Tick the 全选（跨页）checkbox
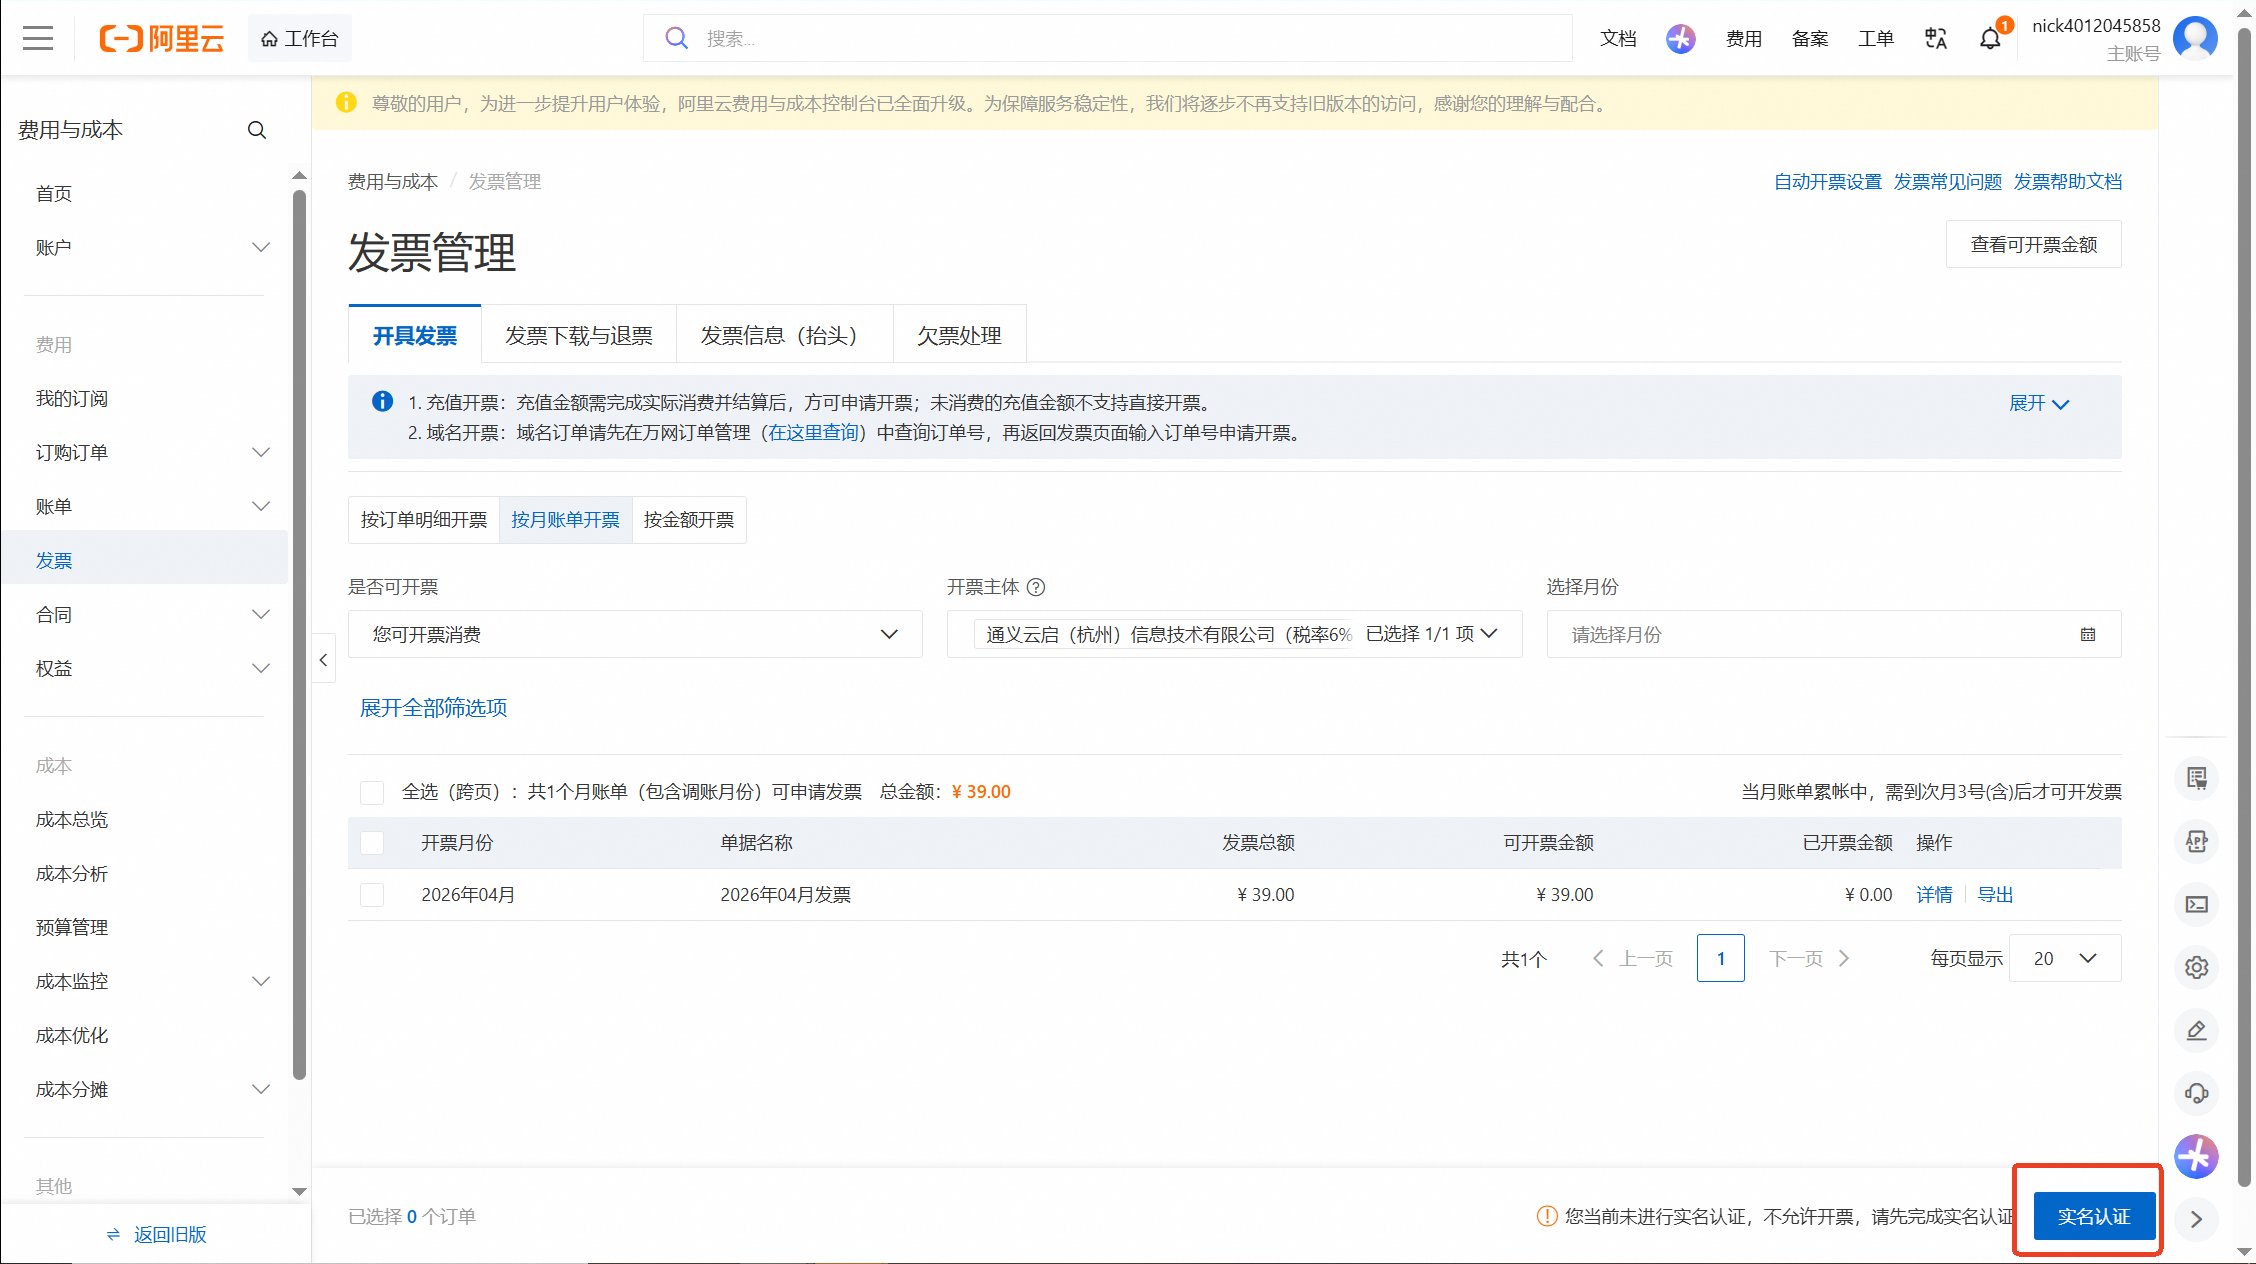 [372, 792]
